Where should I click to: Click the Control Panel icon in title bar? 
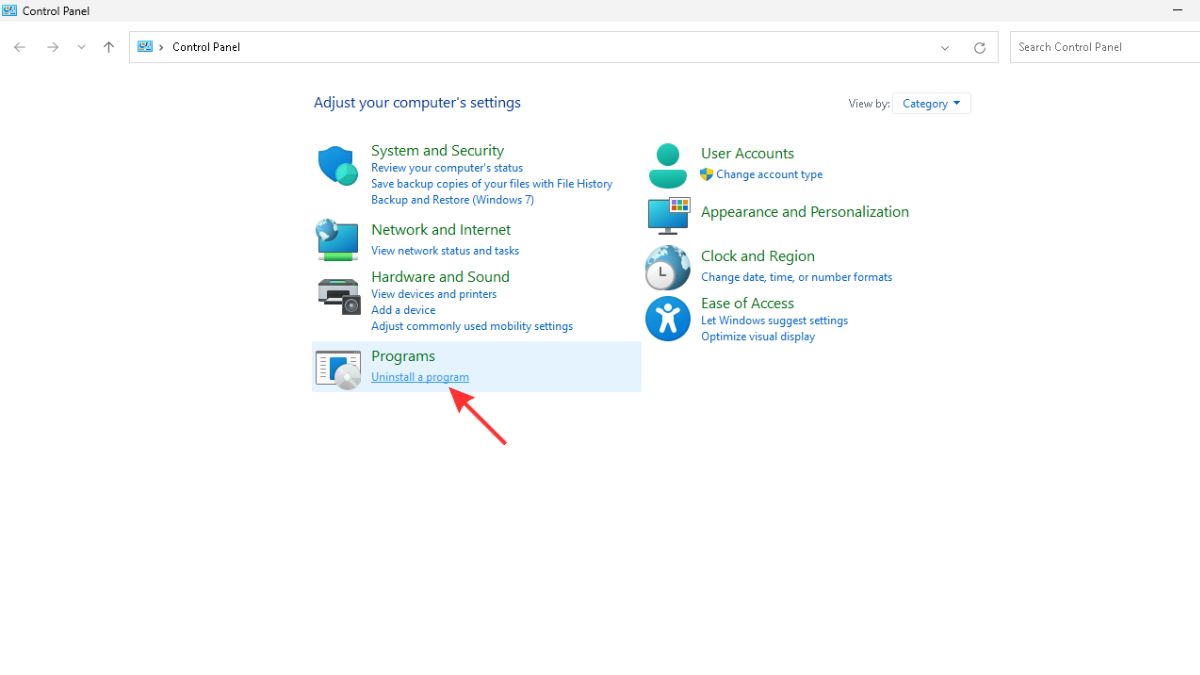coord(10,10)
